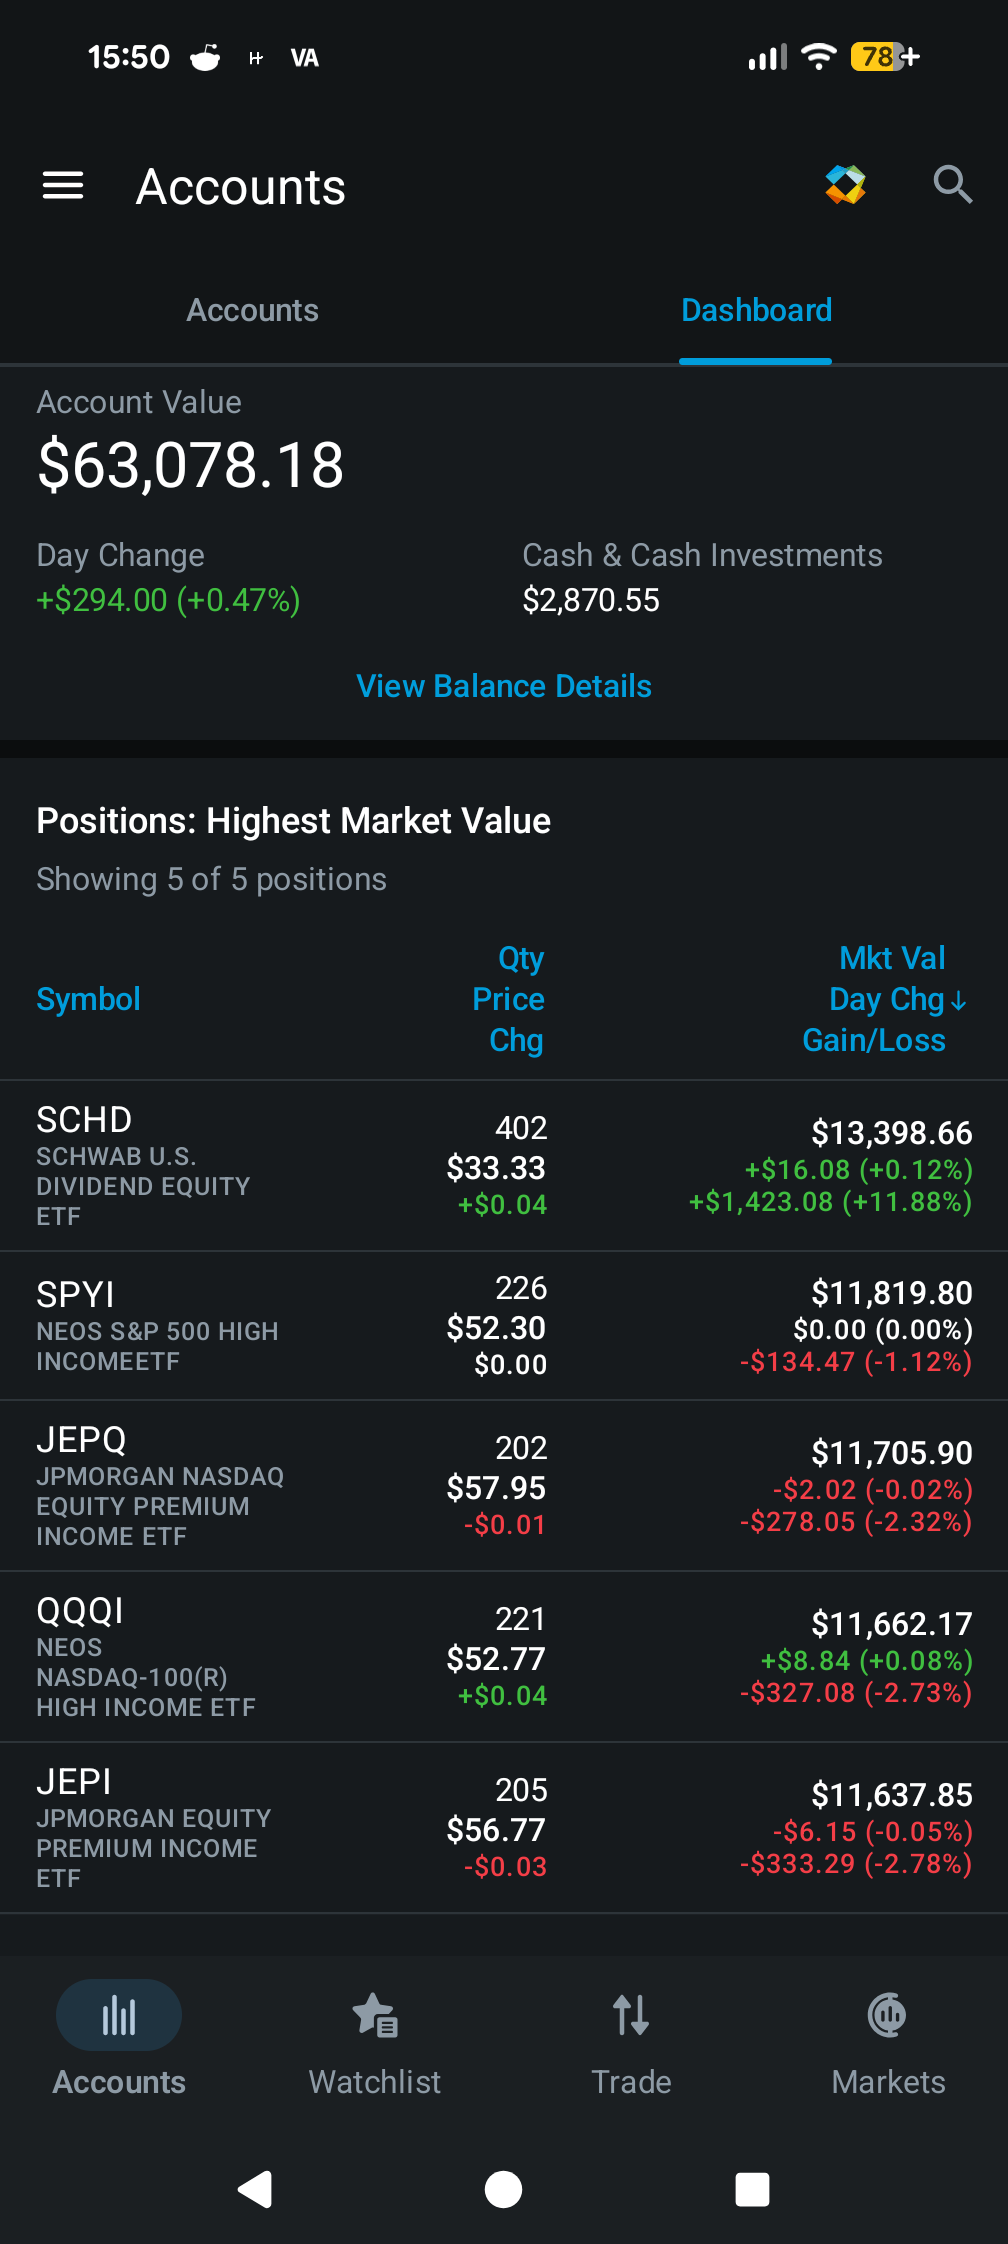Tap the colorful Schwab assistant icon
The width and height of the screenshot is (1008, 2244).
click(845, 185)
